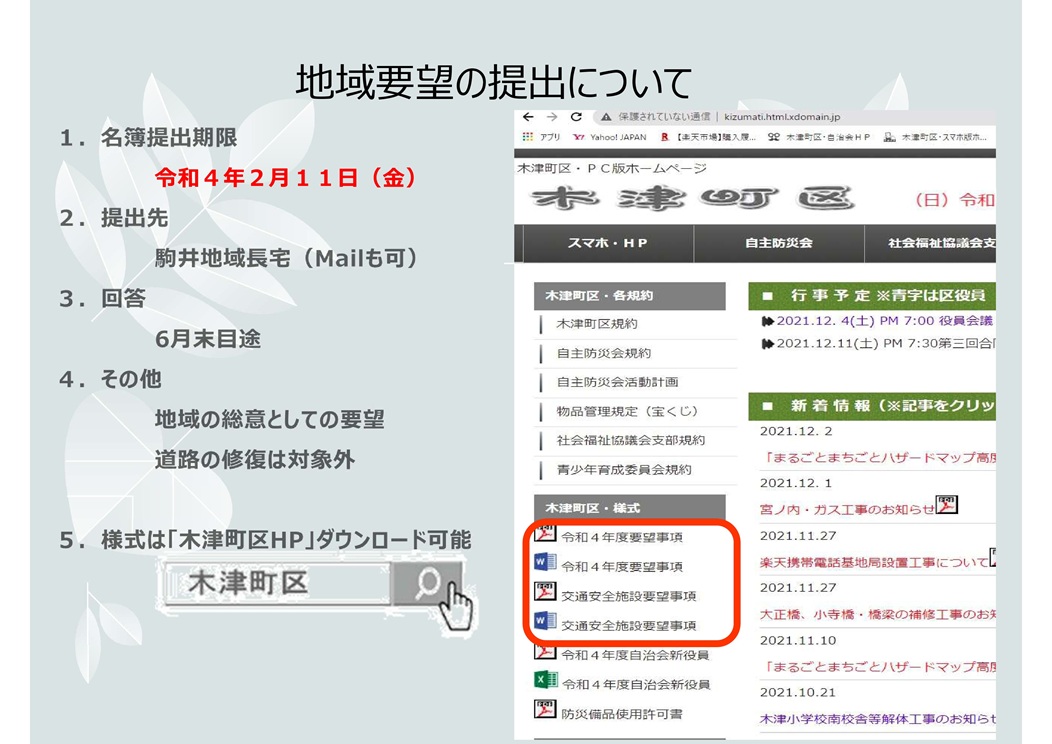The height and width of the screenshot is (744, 1052).
Task: Download the Word icon for 交通安全施設要望事項
Action: tap(545, 622)
